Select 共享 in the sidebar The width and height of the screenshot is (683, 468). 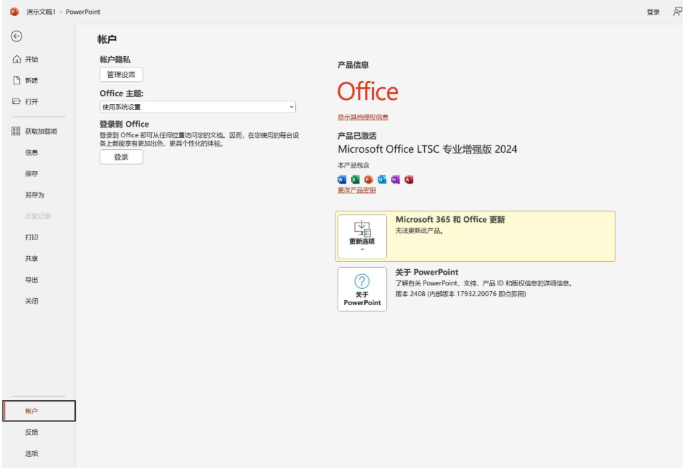(31, 258)
